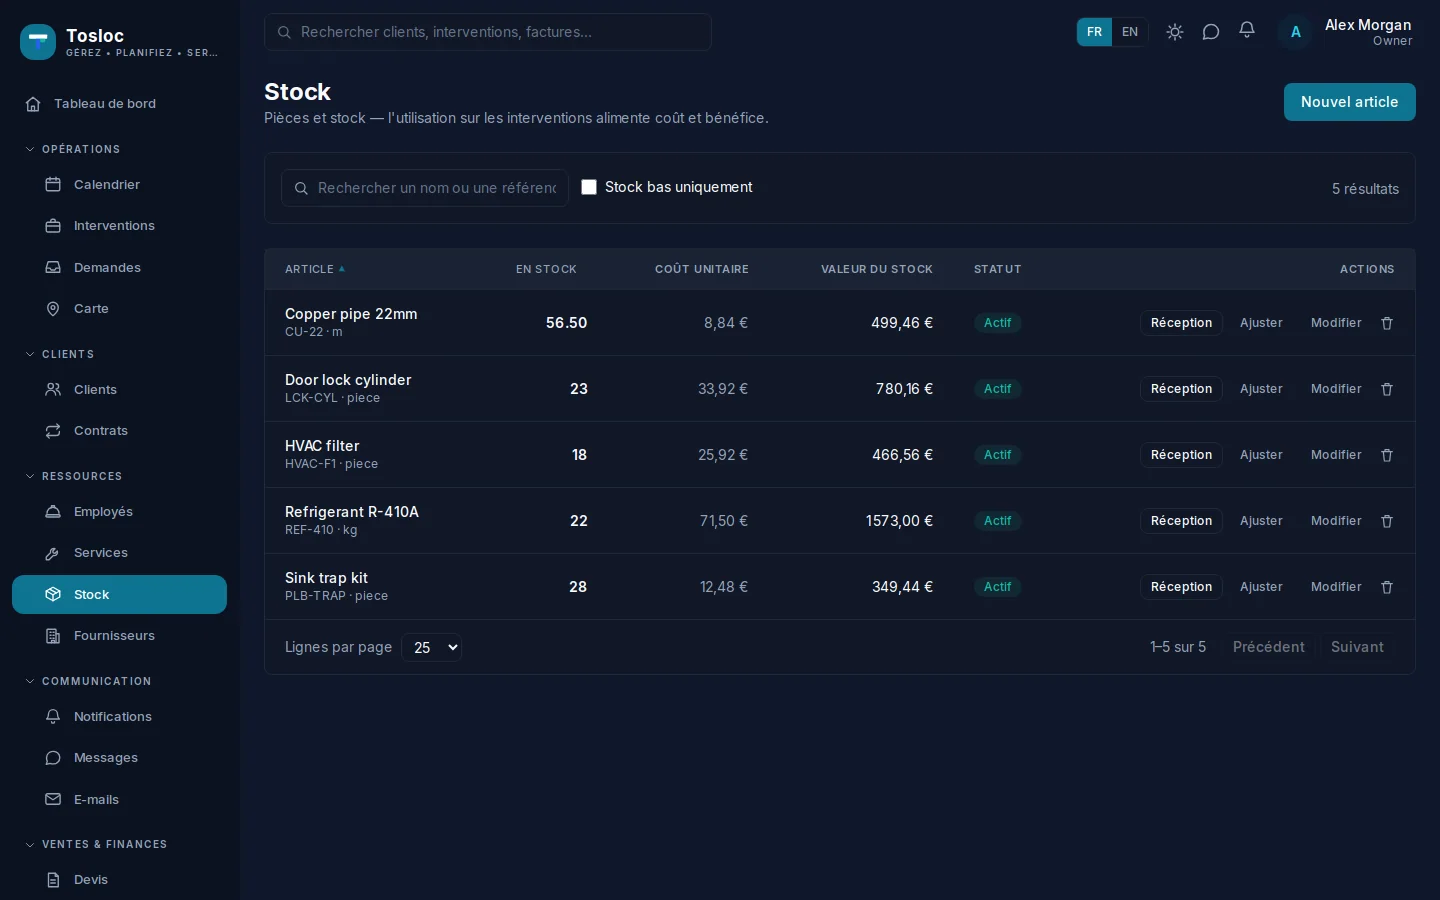Switch language to FR
This screenshot has width=1440, height=900.
[1094, 32]
